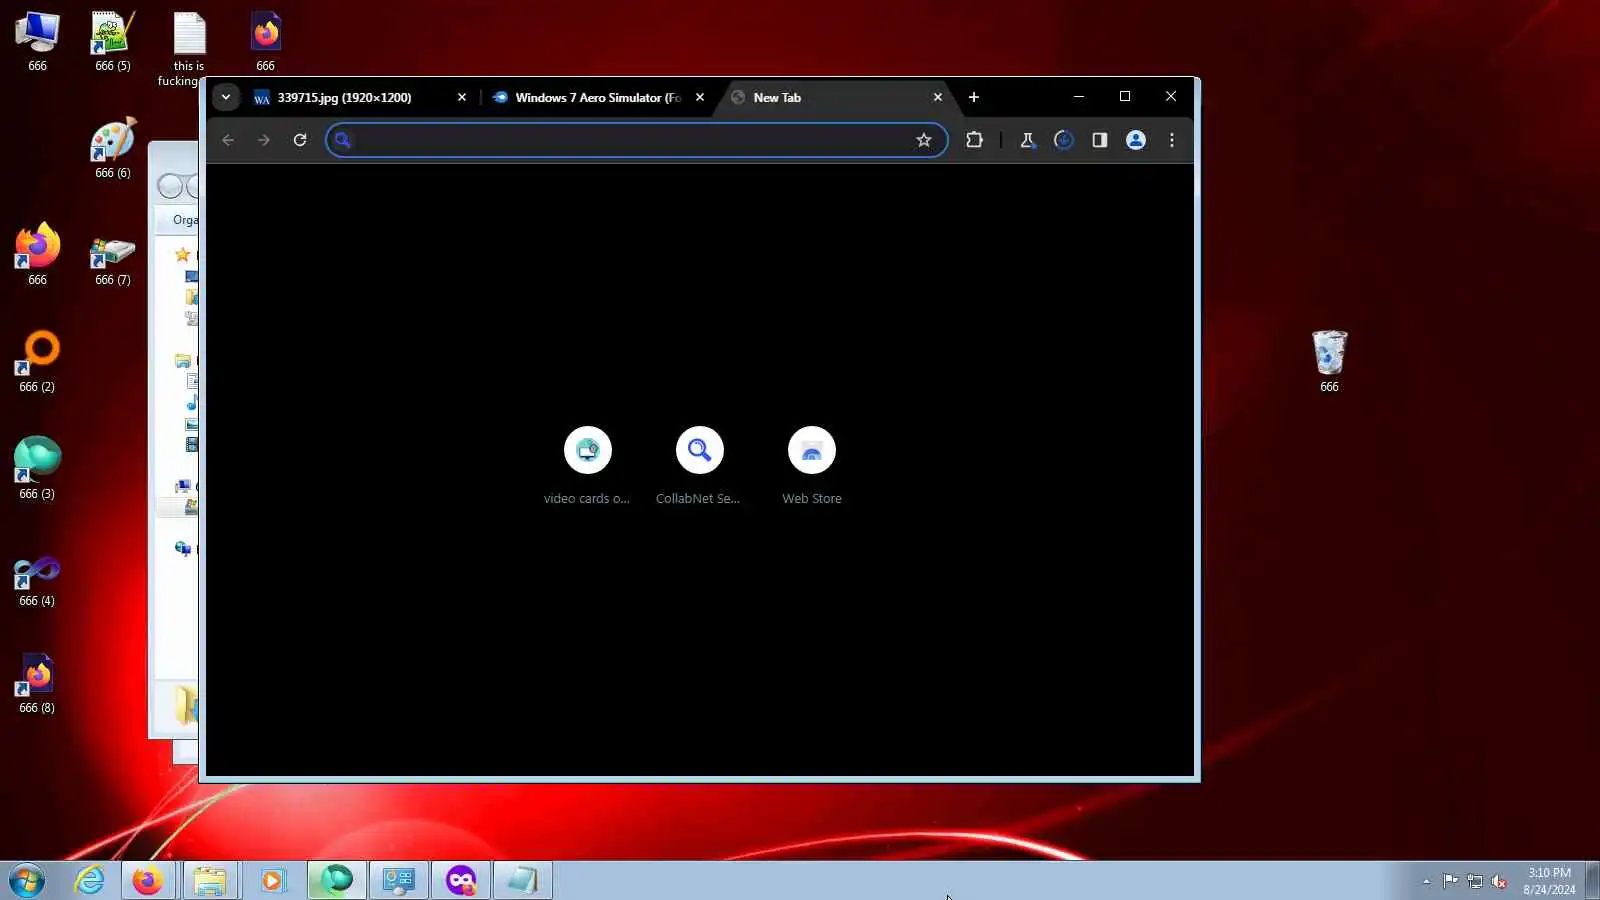Image resolution: width=1600 pixels, height=900 pixels.
Task: Click the Show Desktop strip on taskbar
Action: coord(1592,881)
